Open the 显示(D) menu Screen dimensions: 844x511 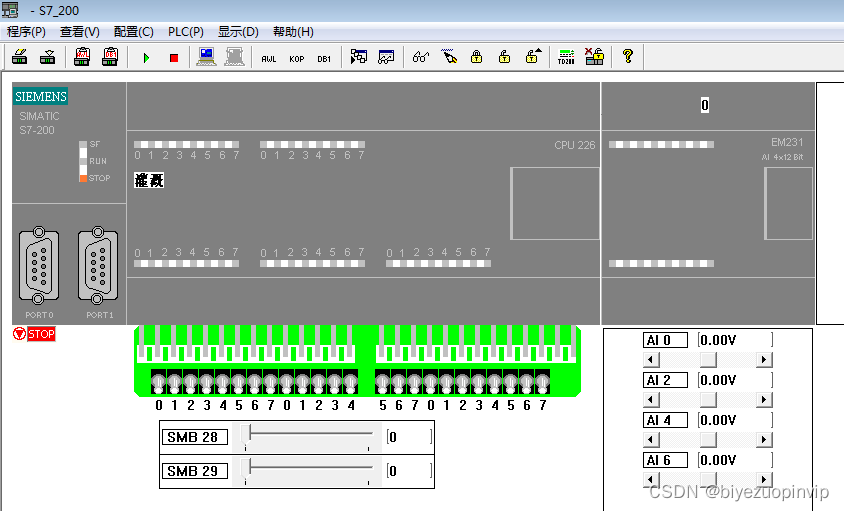click(238, 32)
